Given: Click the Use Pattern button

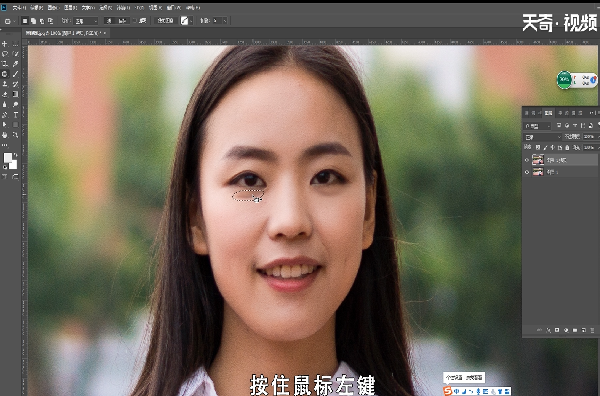Looking at the screenshot, I should (165, 21).
